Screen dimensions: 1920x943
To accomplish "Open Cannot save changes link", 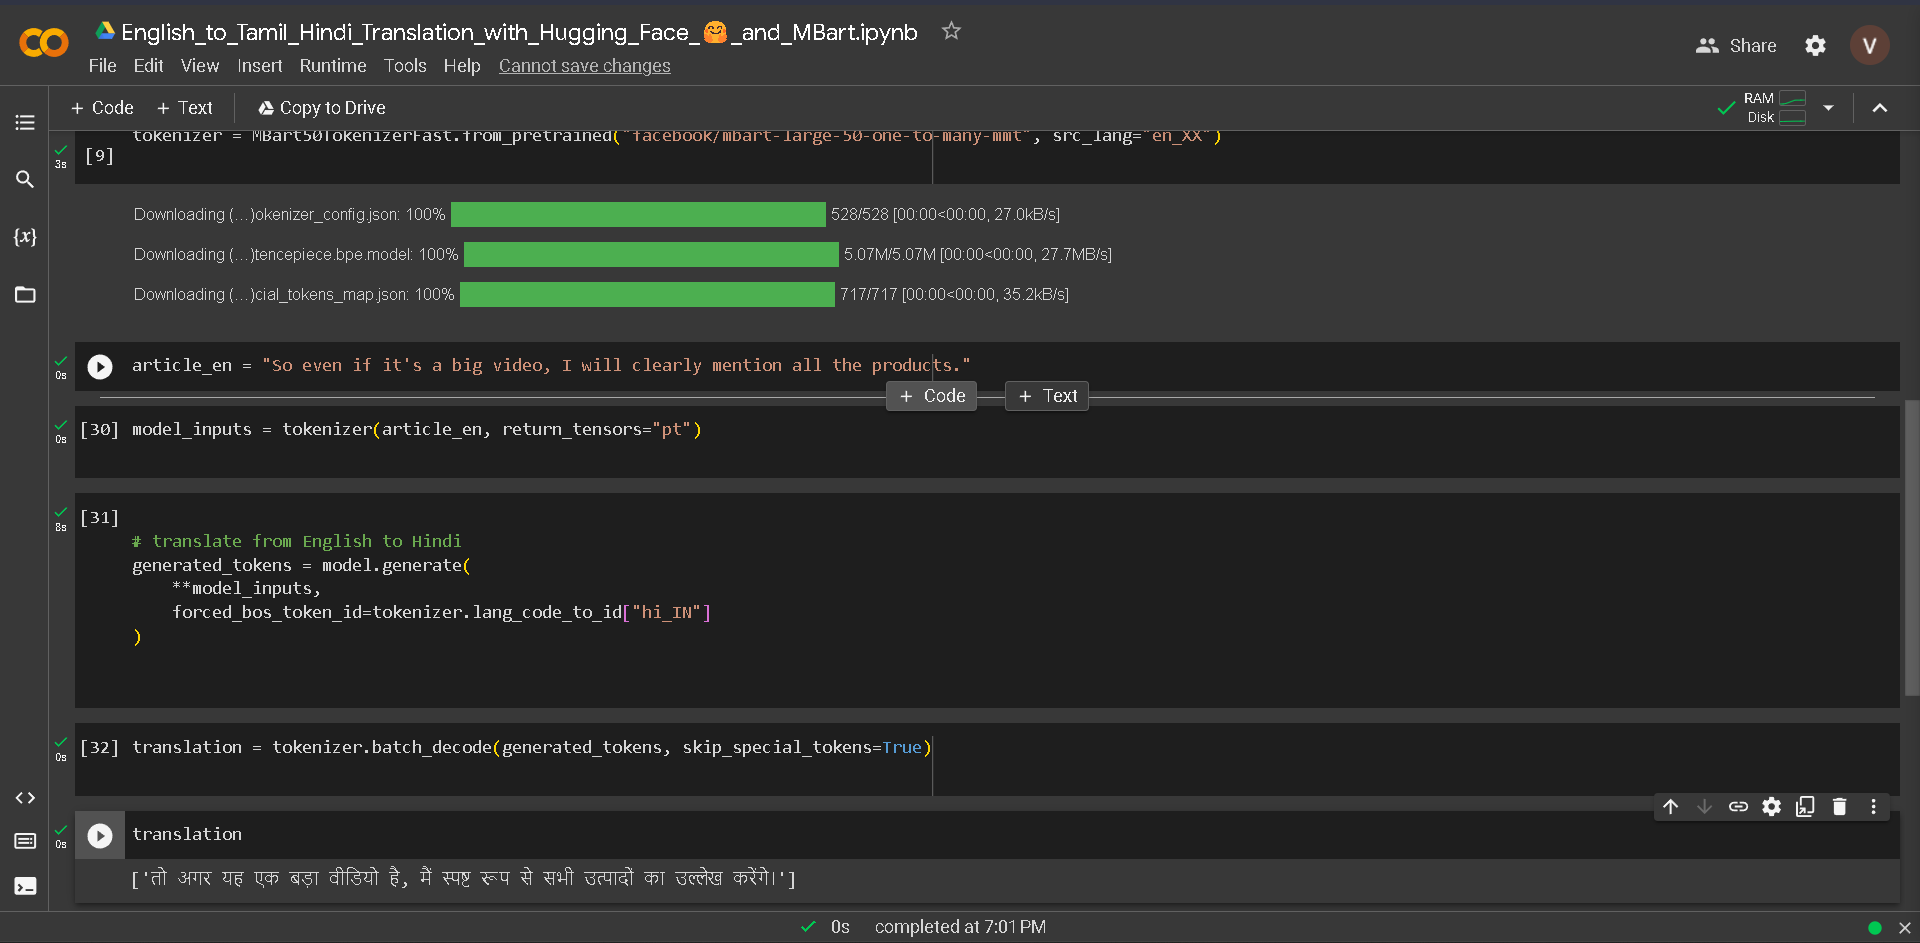I will 584,66.
